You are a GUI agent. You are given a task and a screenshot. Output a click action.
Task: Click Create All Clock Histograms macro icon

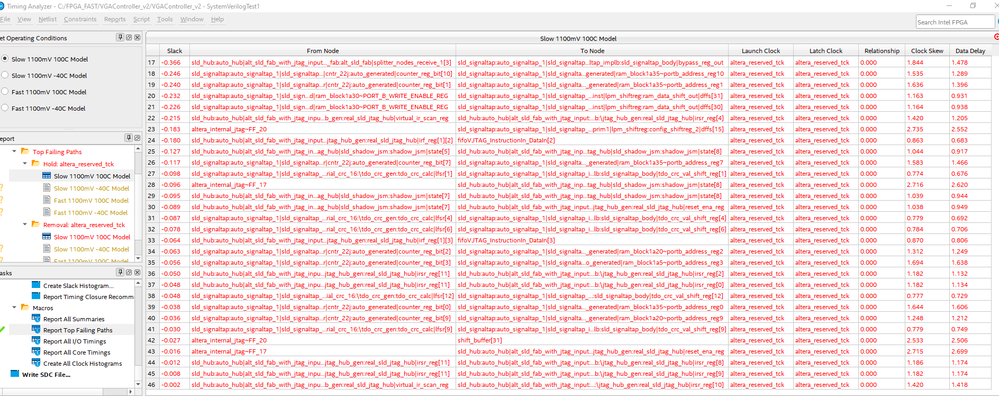pos(36,363)
